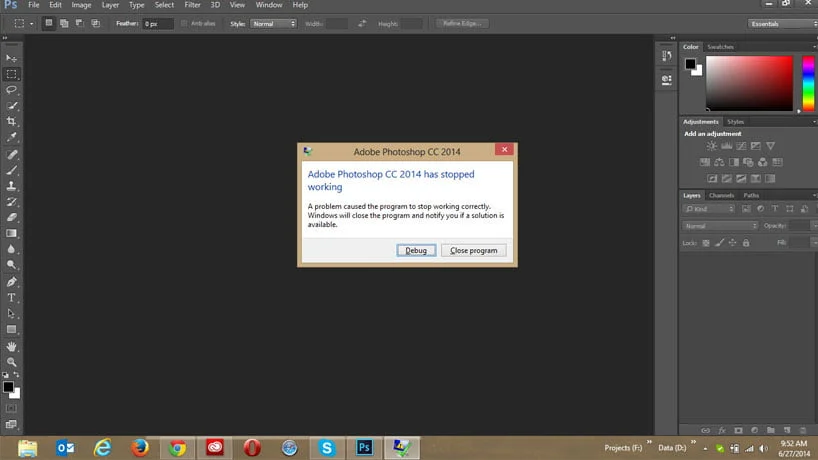Select the Pen tool
The width and height of the screenshot is (818, 460).
pyautogui.click(x=11, y=282)
